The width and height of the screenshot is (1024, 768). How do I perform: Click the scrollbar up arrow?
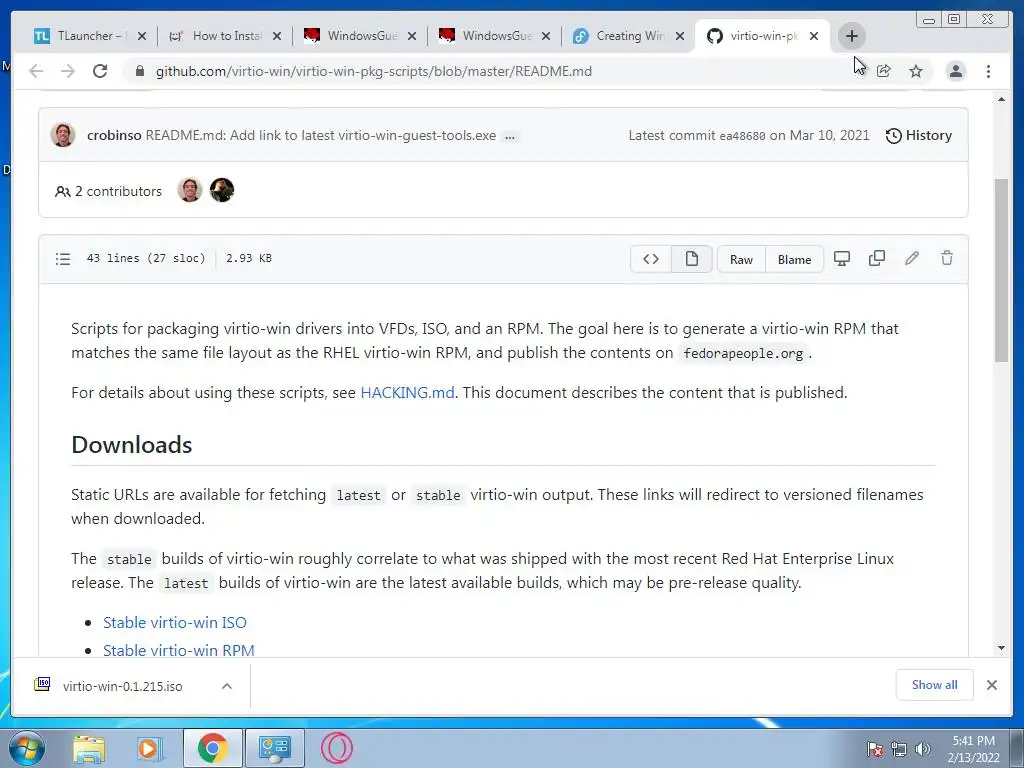(1001, 99)
